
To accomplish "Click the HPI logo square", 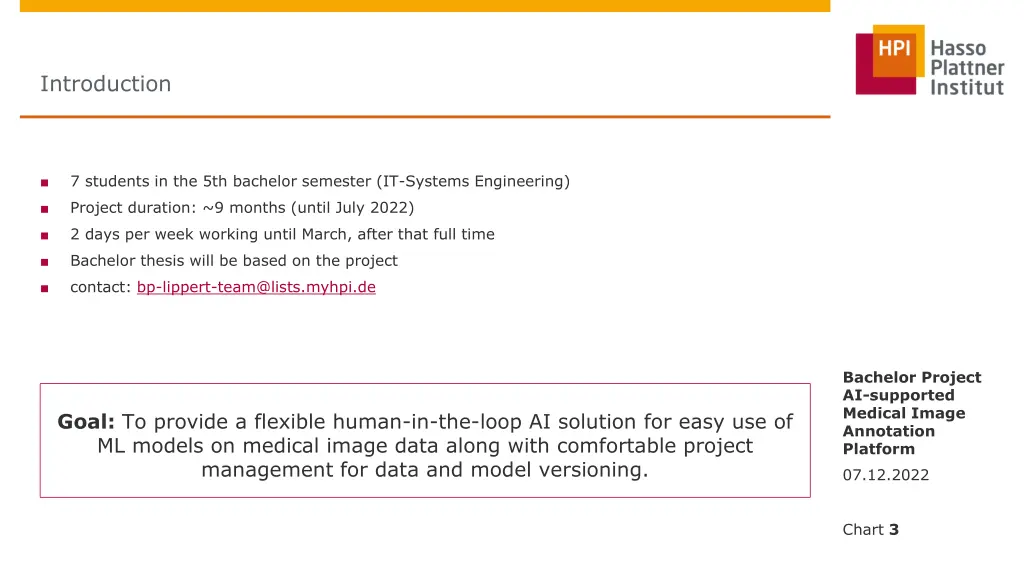I will (x=890, y=59).
